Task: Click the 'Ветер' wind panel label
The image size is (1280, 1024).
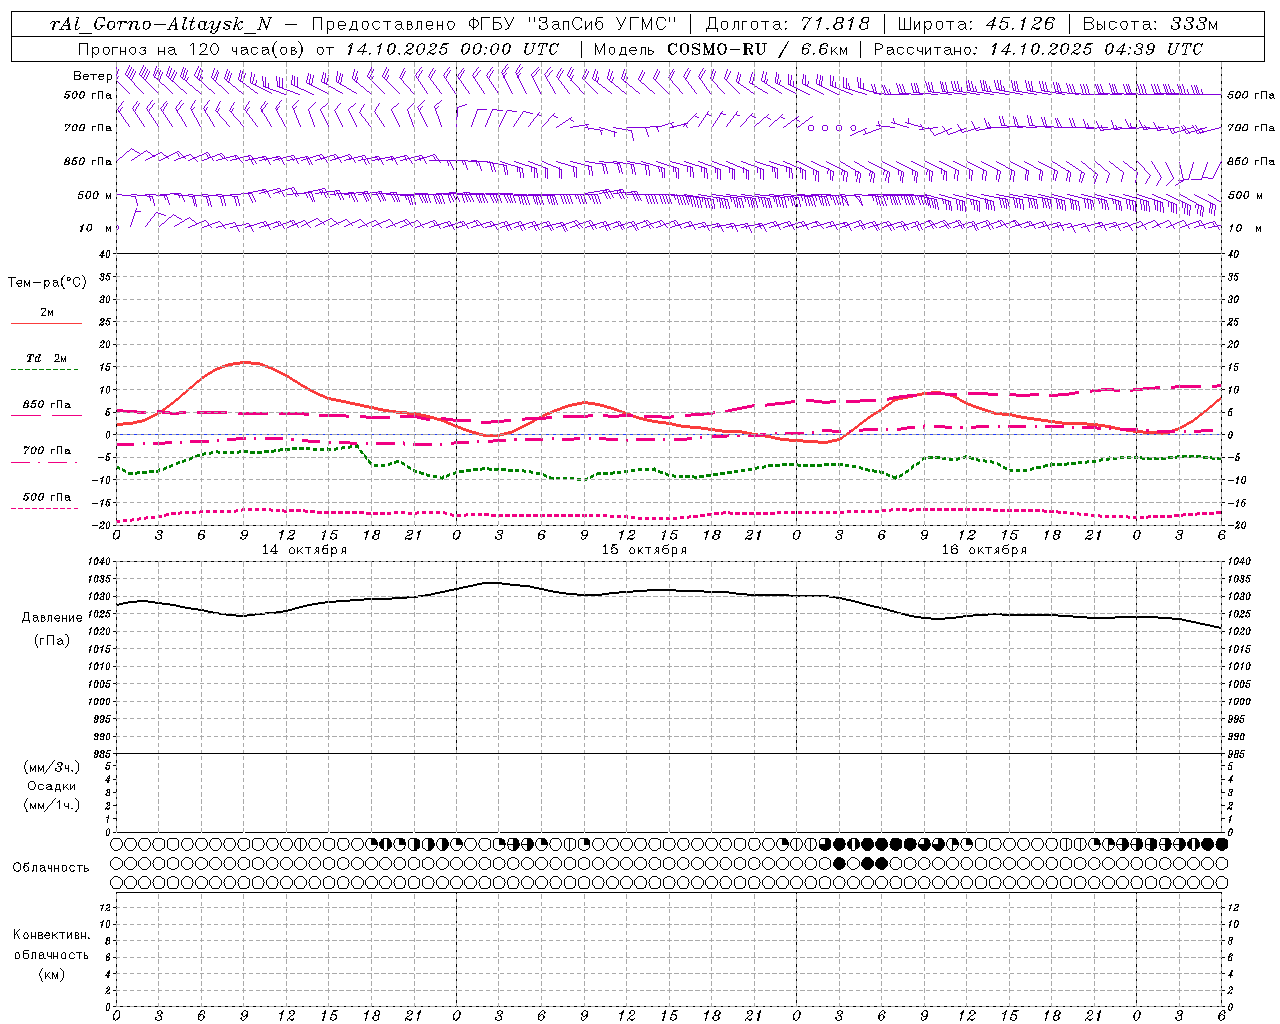Action: (x=92, y=76)
